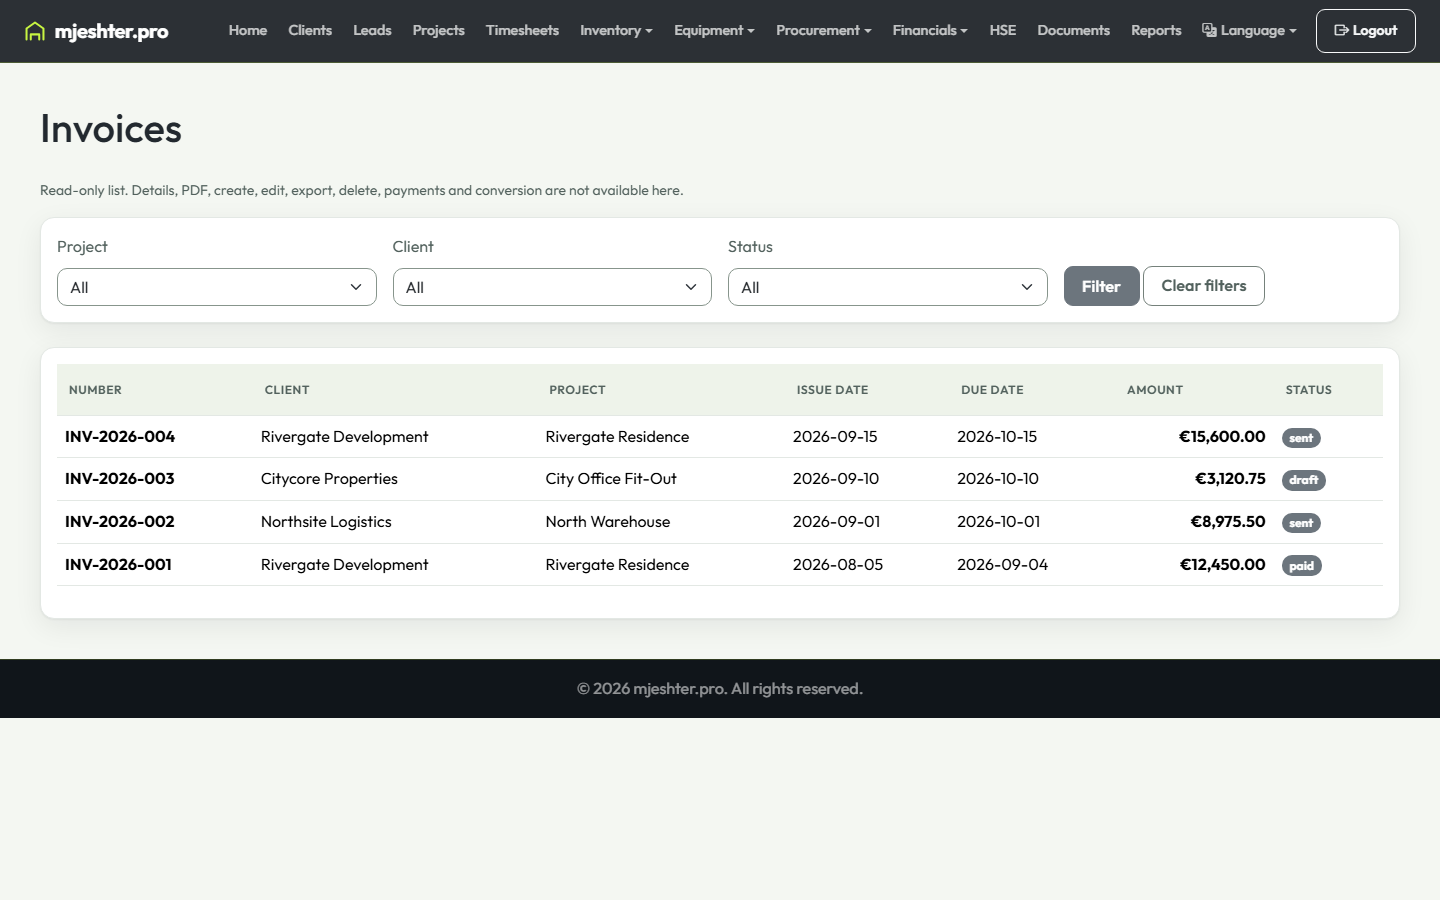
Task: Select invoice number INV-2026-001
Action: pyautogui.click(x=118, y=565)
